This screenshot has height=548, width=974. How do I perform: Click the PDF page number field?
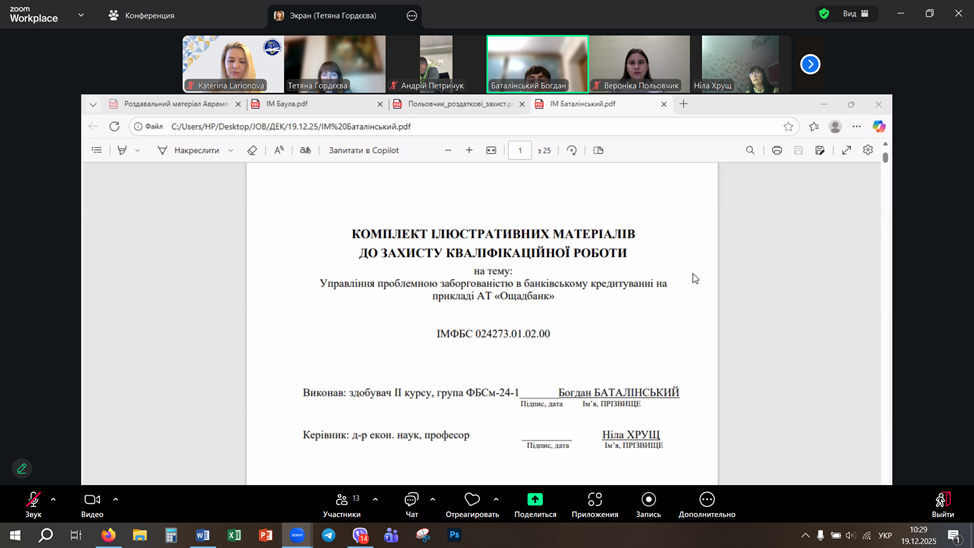pyautogui.click(x=519, y=150)
